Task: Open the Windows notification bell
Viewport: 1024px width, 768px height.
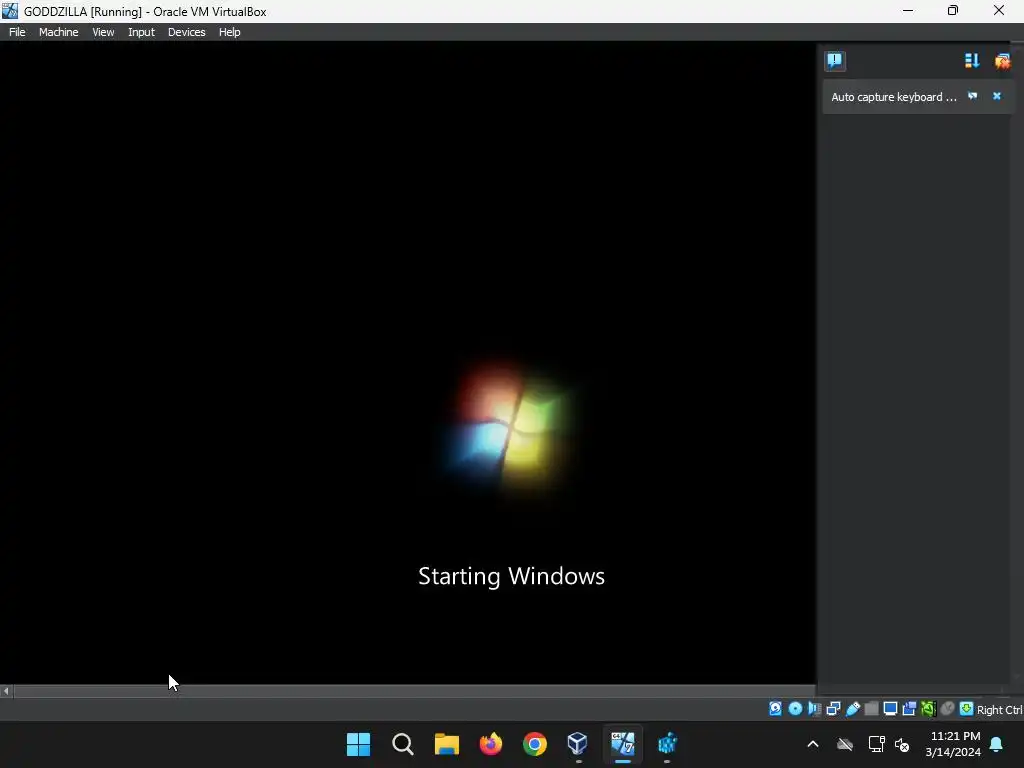Action: [x=997, y=744]
